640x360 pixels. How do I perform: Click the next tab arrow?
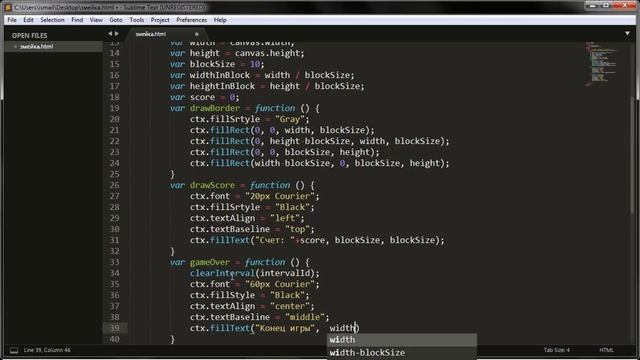click(117, 34)
